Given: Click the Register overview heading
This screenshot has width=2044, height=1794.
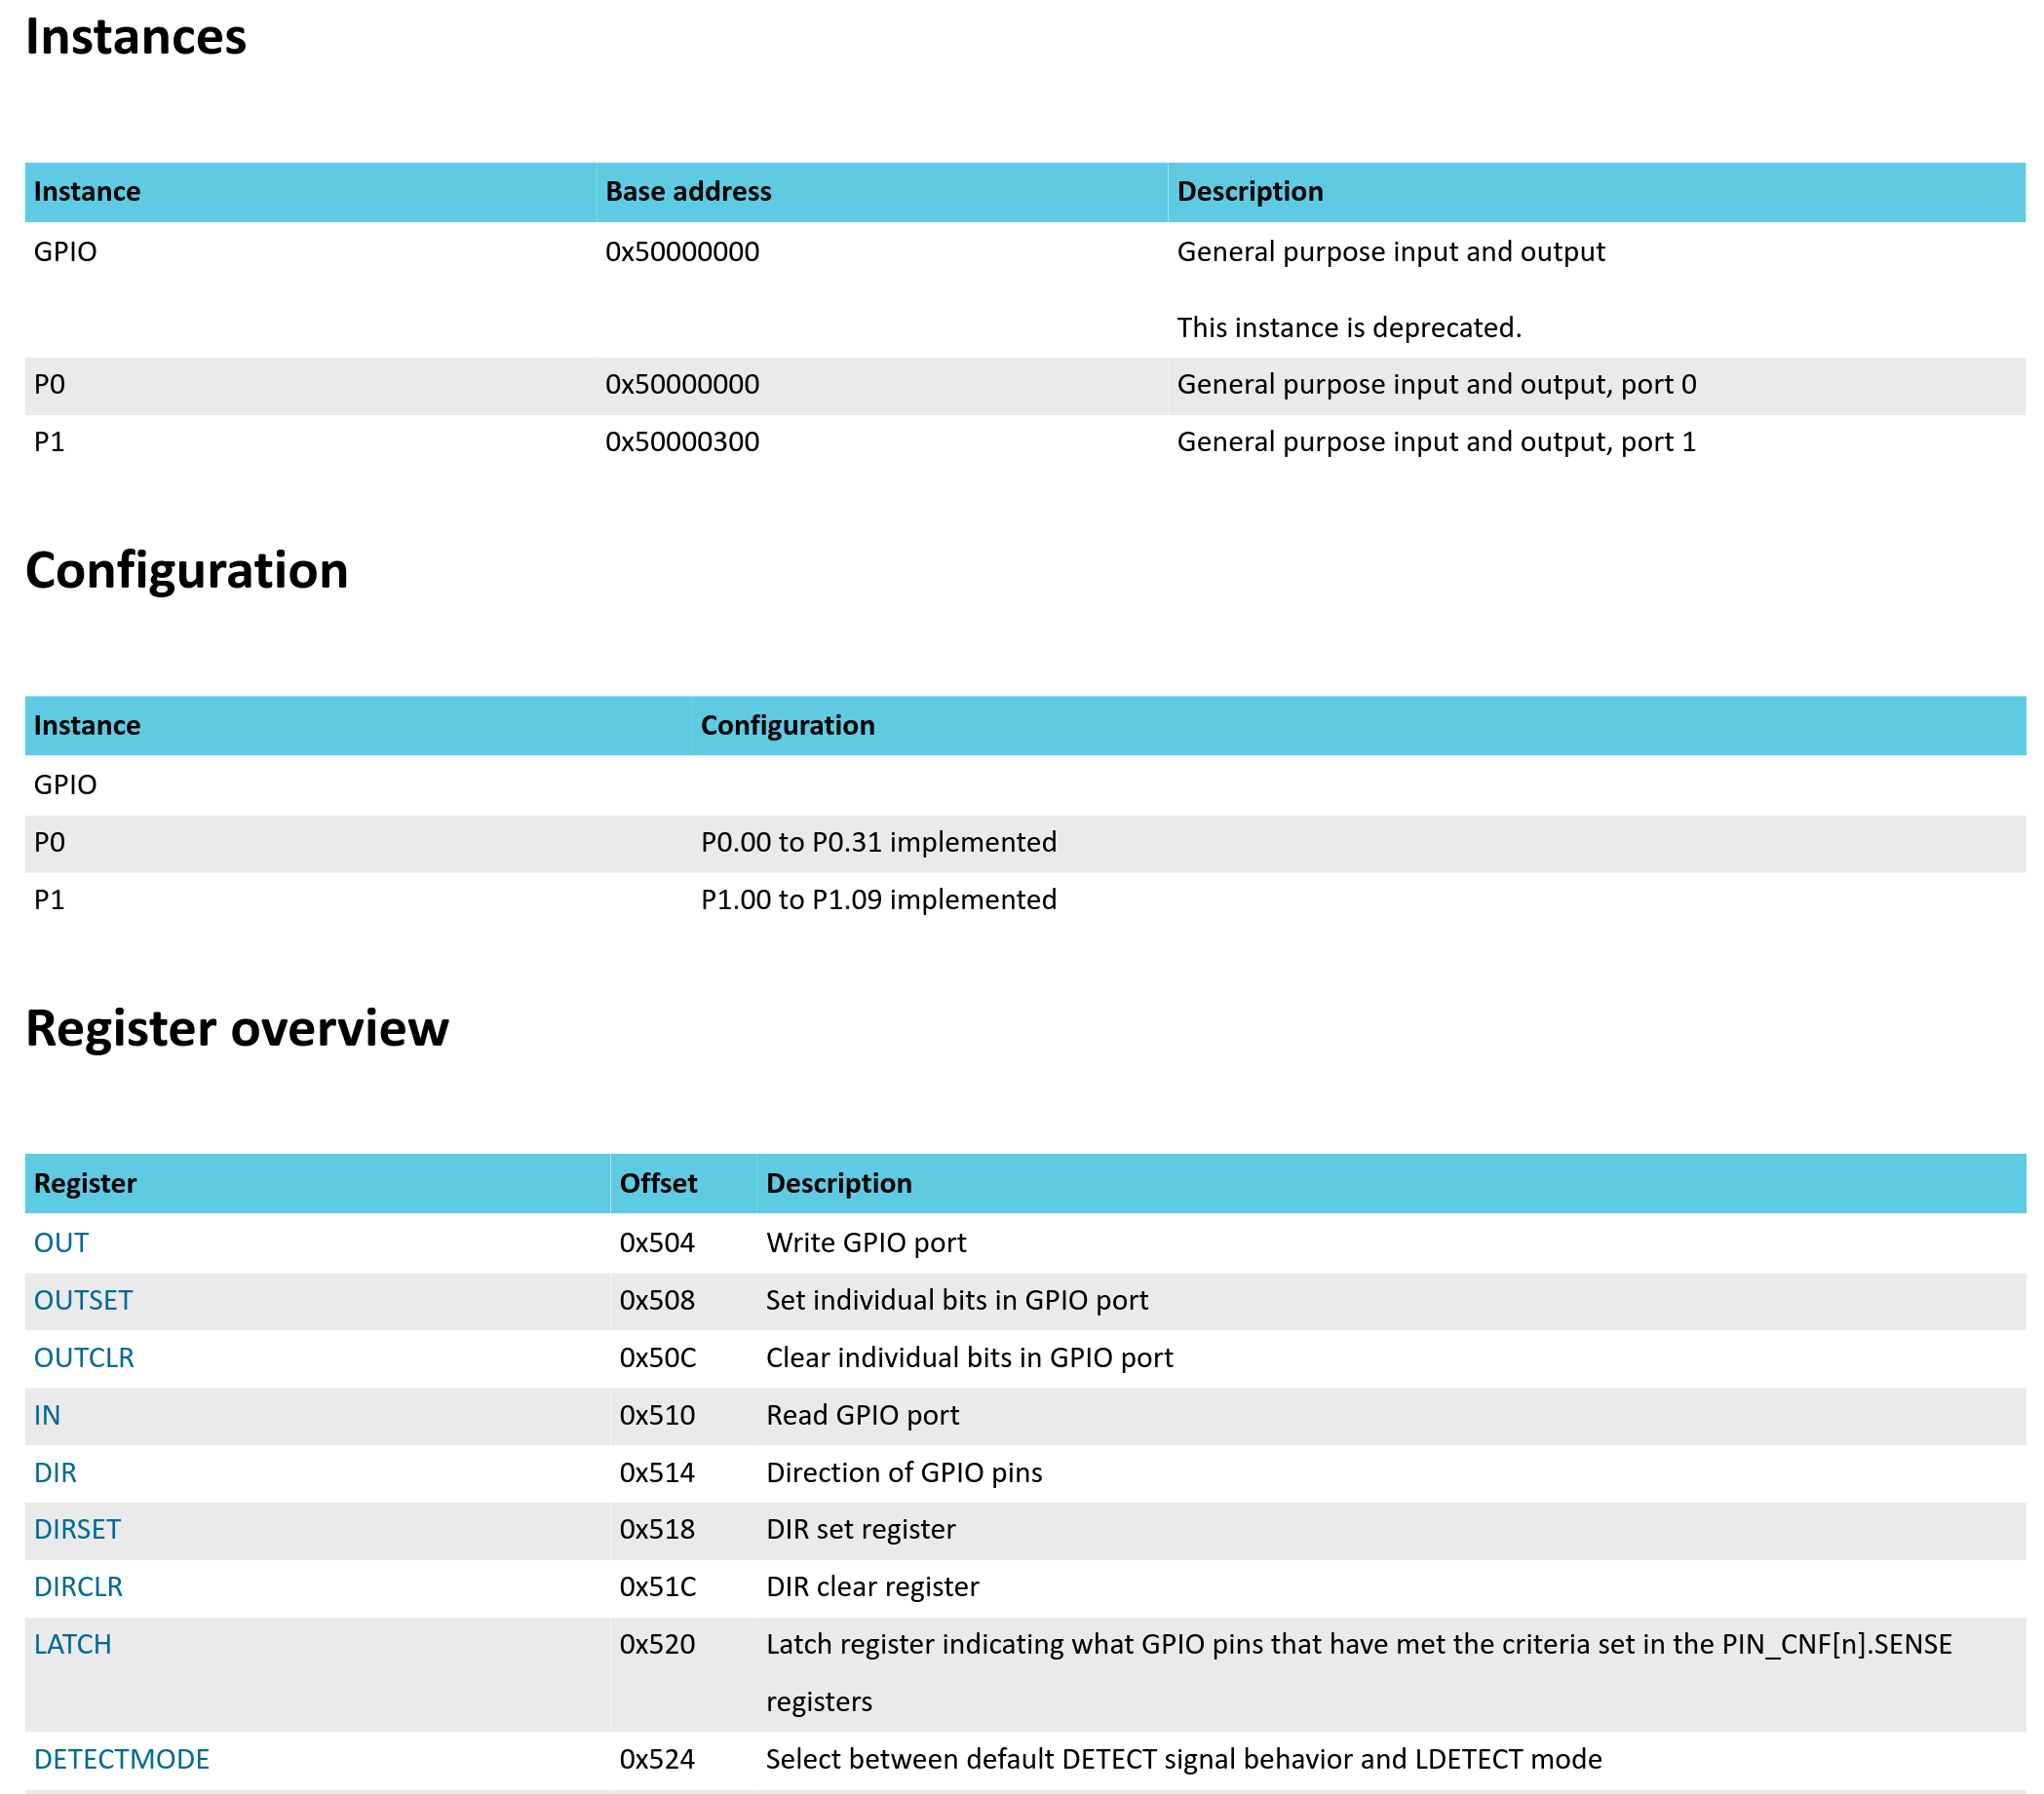Looking at the screenshot, I should [237, 1028].
